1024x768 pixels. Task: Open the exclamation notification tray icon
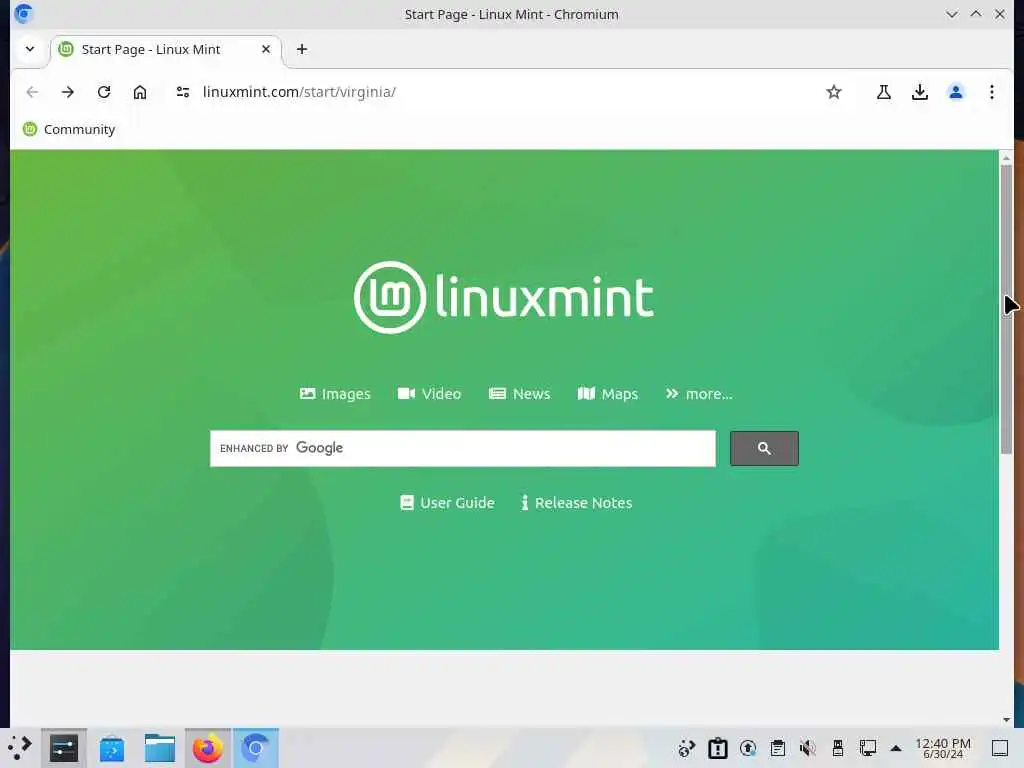718,748
